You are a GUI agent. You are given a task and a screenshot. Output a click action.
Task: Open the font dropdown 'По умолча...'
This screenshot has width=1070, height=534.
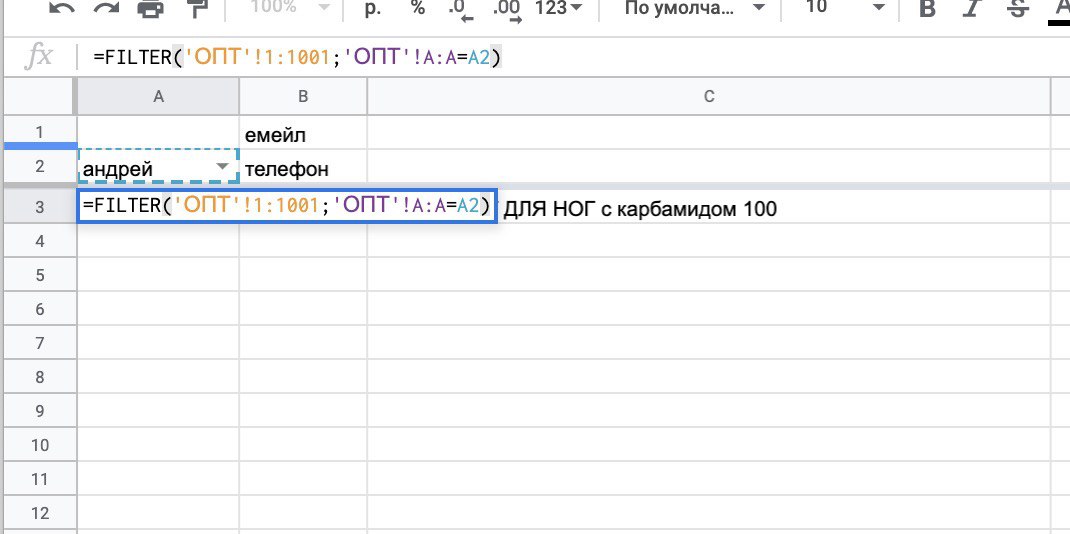(x=694, y=8)
